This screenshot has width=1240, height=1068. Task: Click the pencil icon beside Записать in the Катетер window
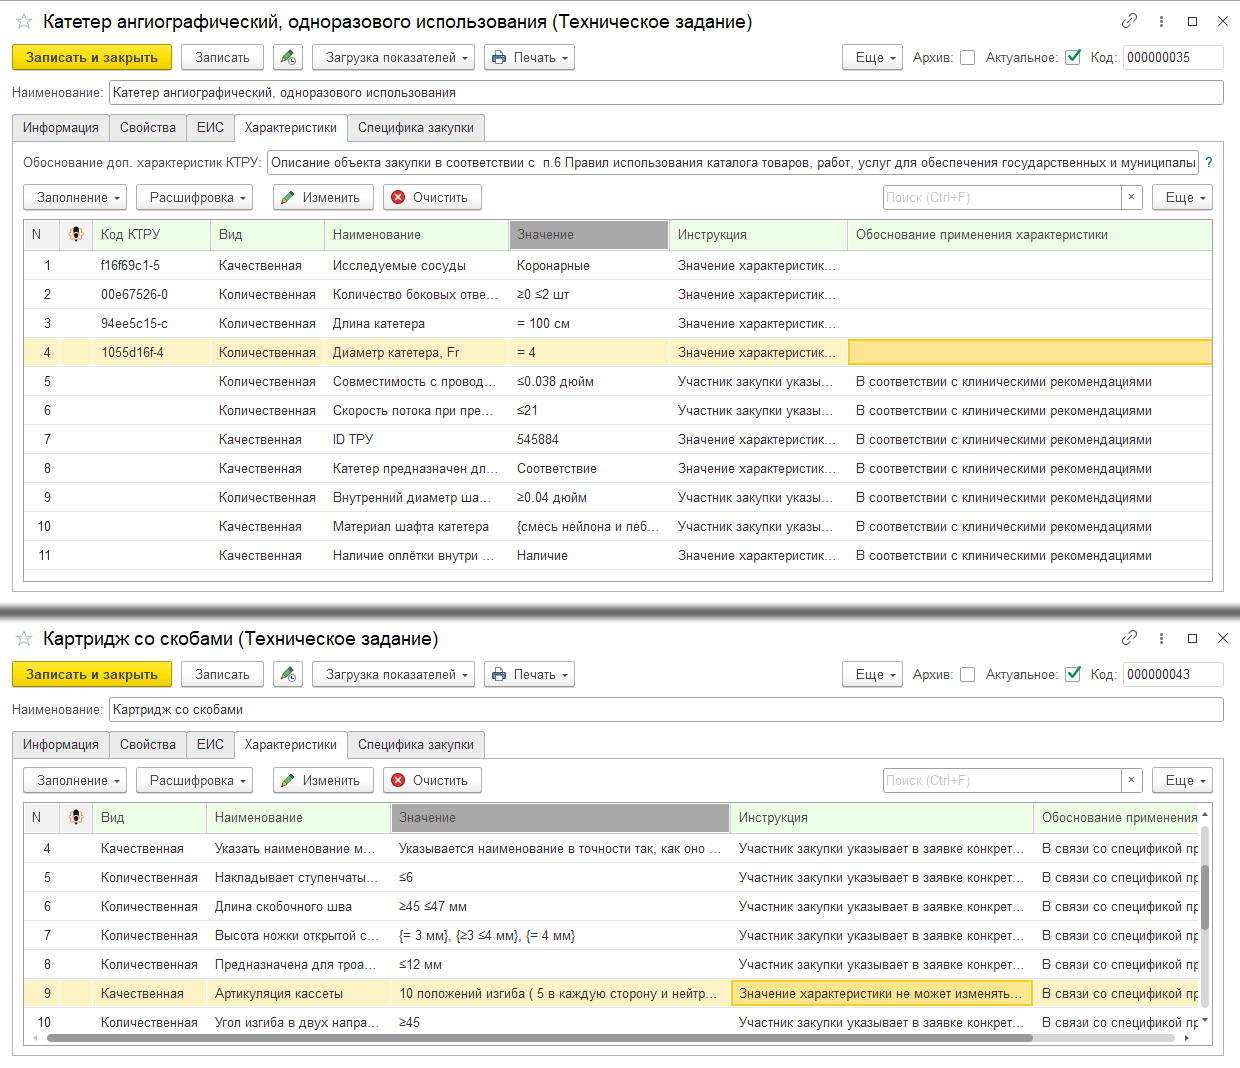288,58
